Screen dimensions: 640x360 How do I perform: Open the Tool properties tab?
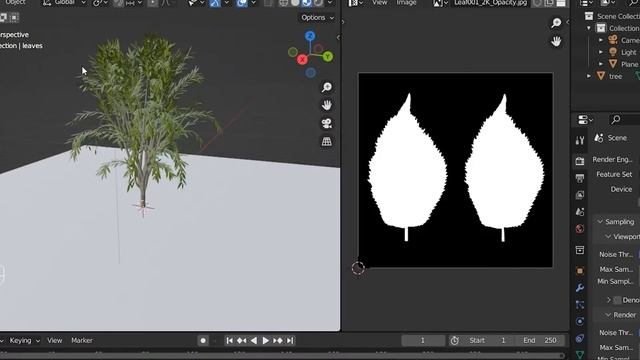580,140
